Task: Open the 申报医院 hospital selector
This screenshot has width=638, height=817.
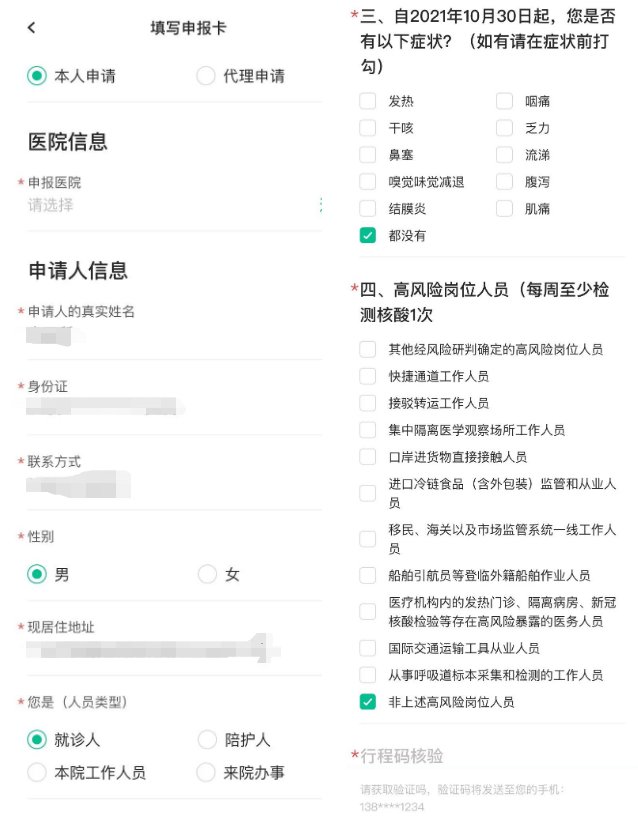Action: coord(170,205)
